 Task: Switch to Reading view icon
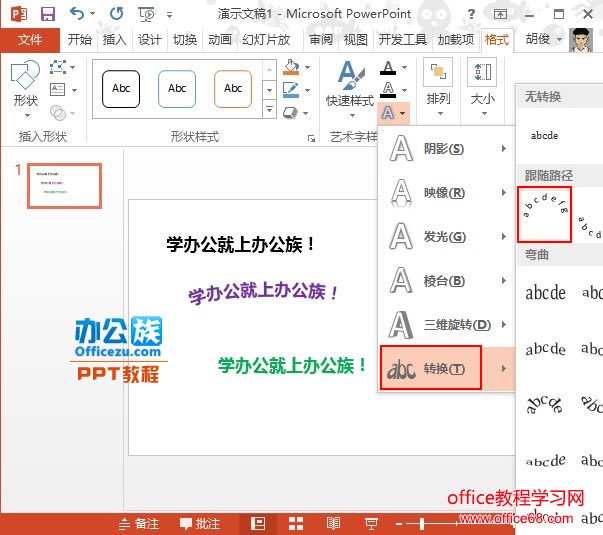(x=333, y=523)
